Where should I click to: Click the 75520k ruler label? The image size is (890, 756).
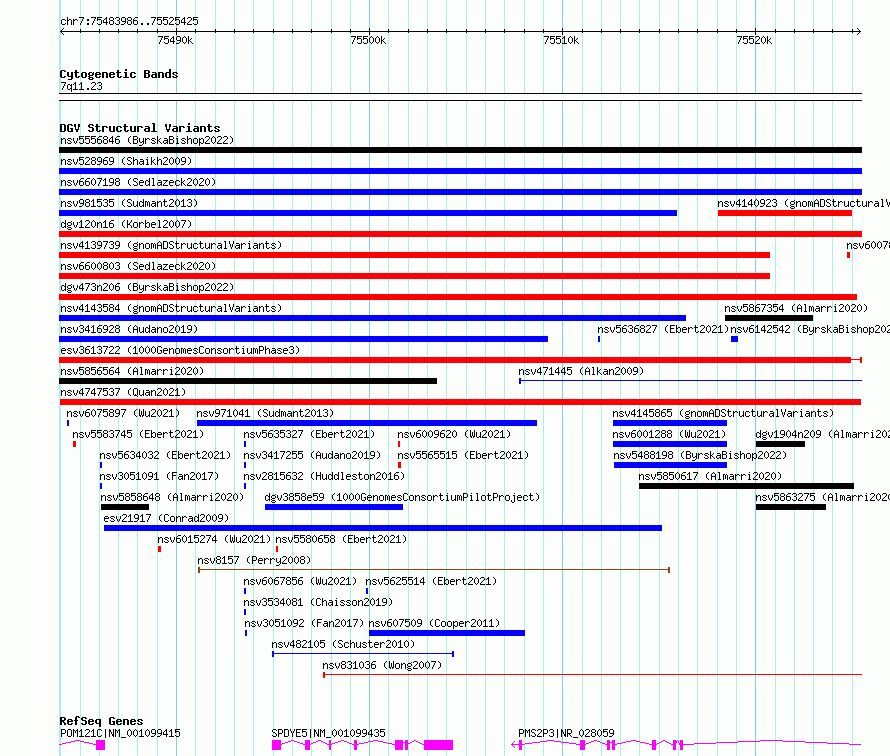click(x=754, y=40)
